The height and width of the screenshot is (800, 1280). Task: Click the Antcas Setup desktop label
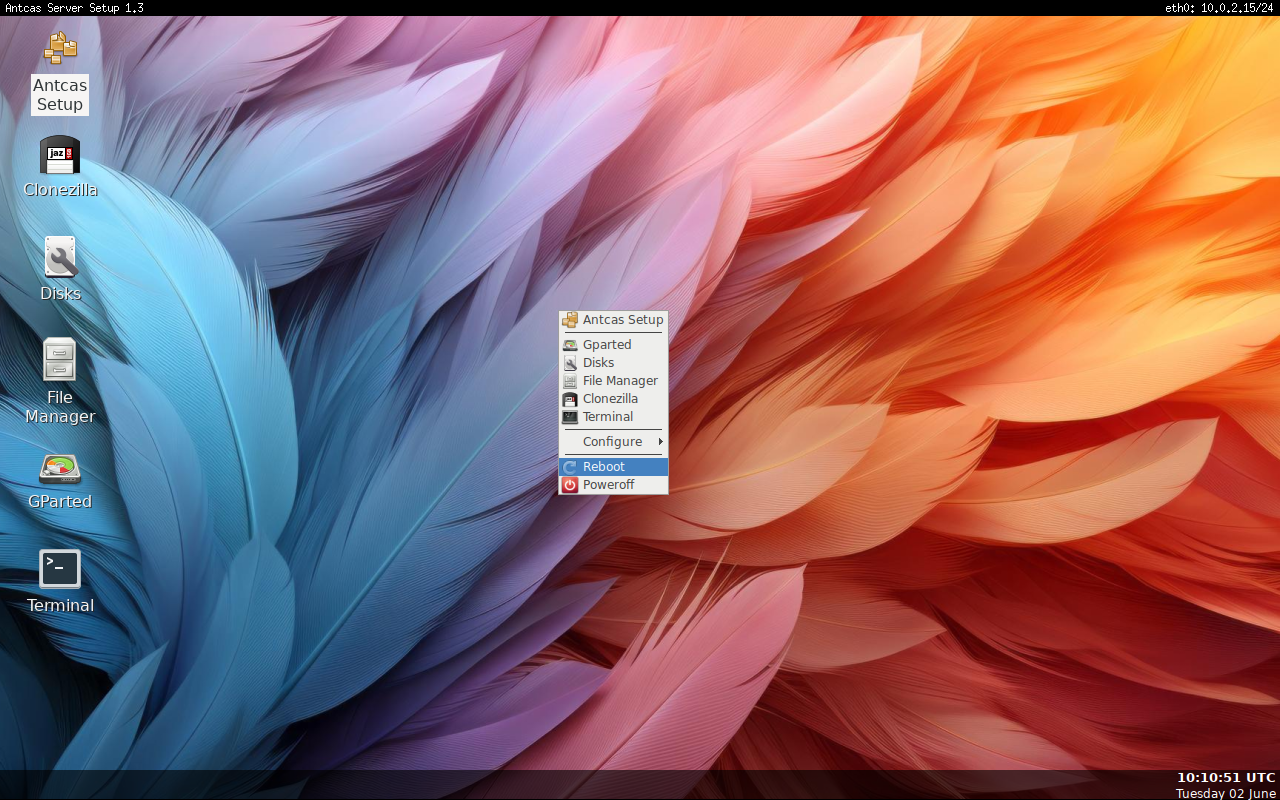point(60,95)
